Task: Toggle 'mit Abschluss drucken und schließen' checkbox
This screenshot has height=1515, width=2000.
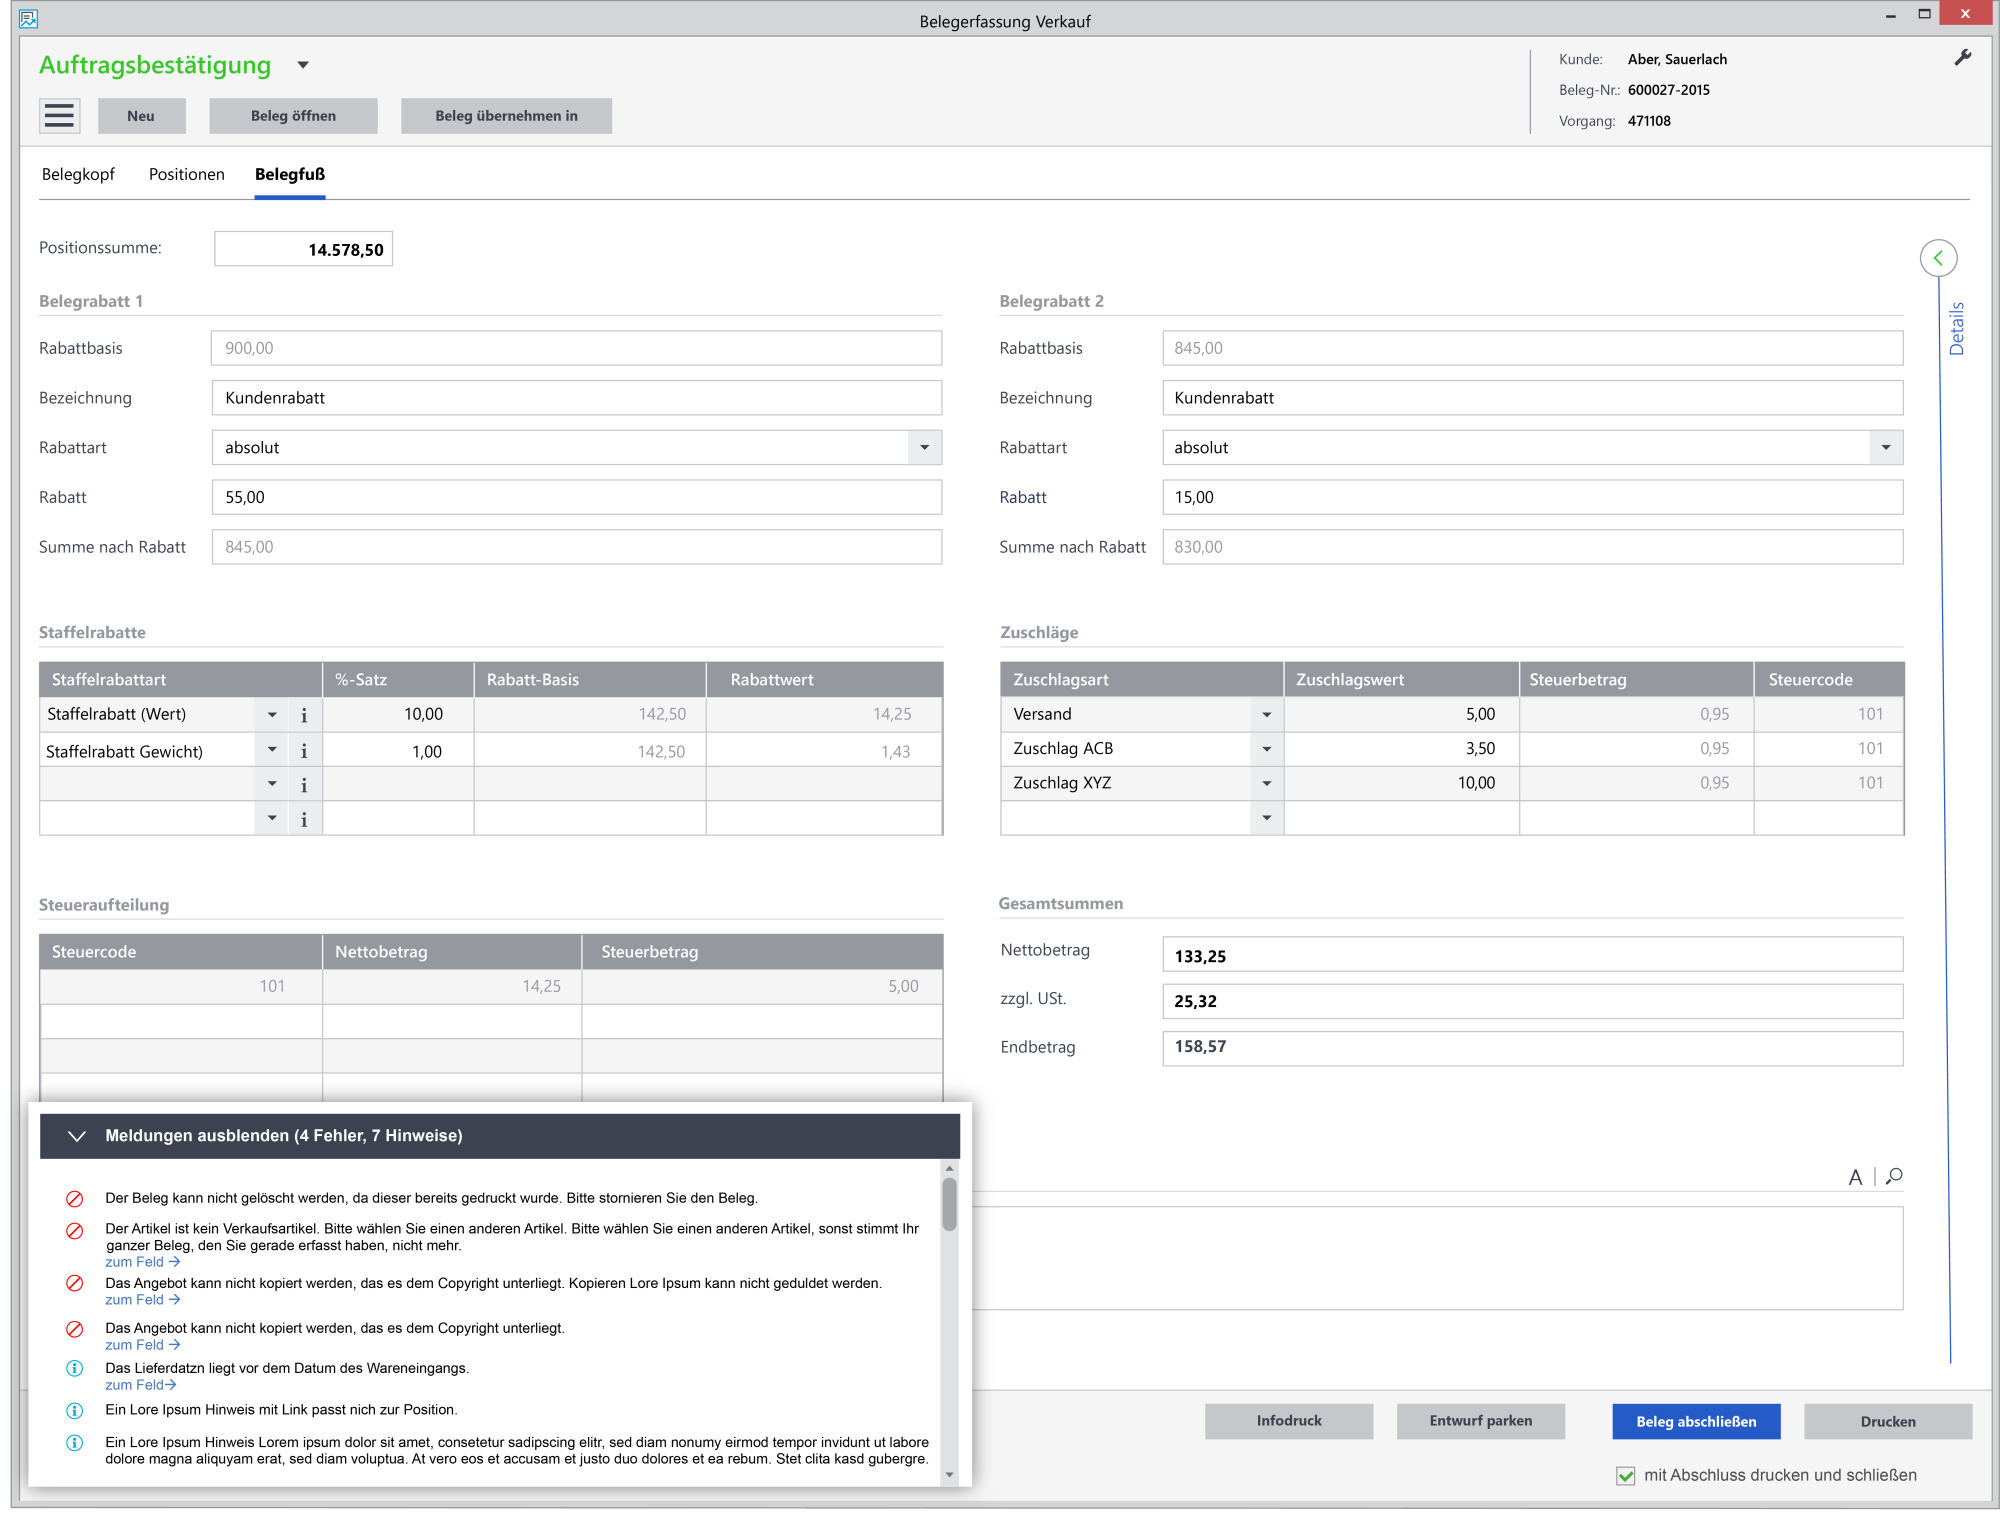Action: pyautogui.click(x=1626, y=1476)
